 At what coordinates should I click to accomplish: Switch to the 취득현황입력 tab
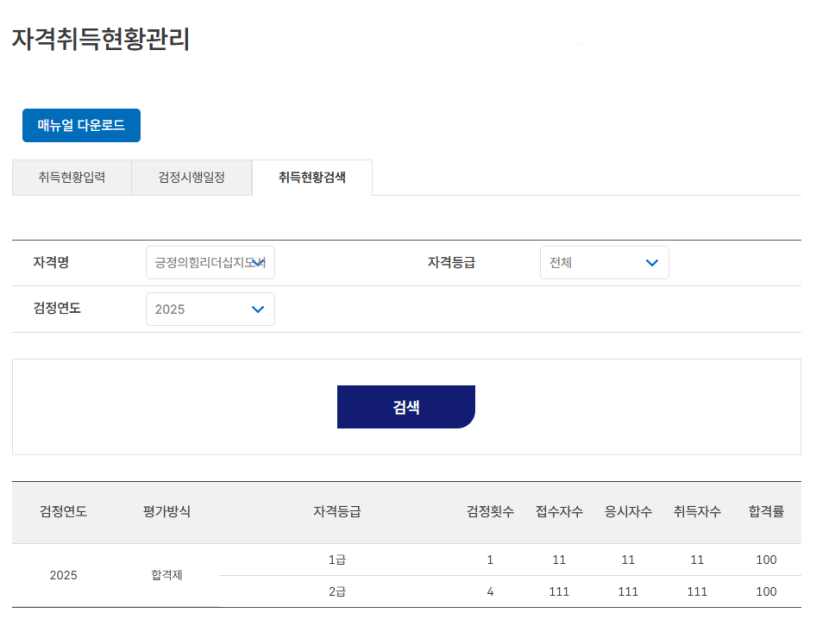tap(71, 178)
